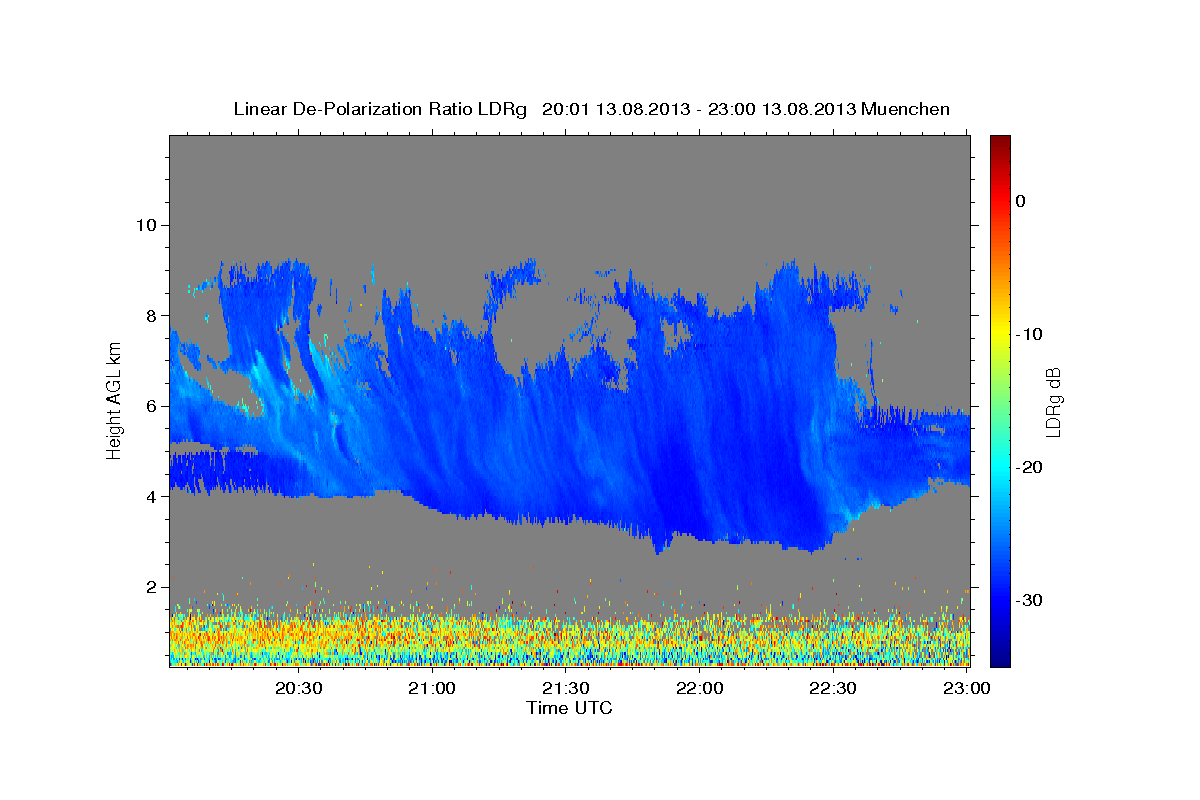Click the height tick label 2
Screen dimensions: 1200x800
point(150,587)
